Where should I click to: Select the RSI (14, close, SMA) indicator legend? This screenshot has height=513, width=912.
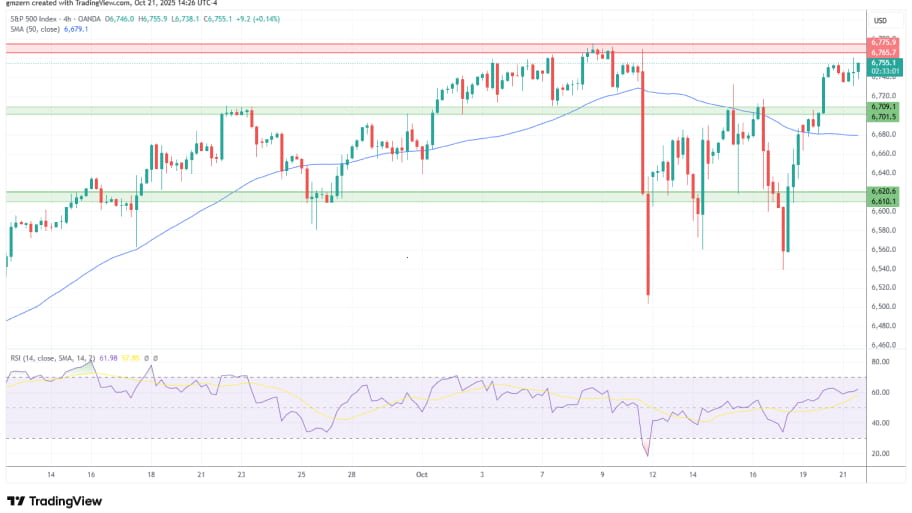pos(50,358)
